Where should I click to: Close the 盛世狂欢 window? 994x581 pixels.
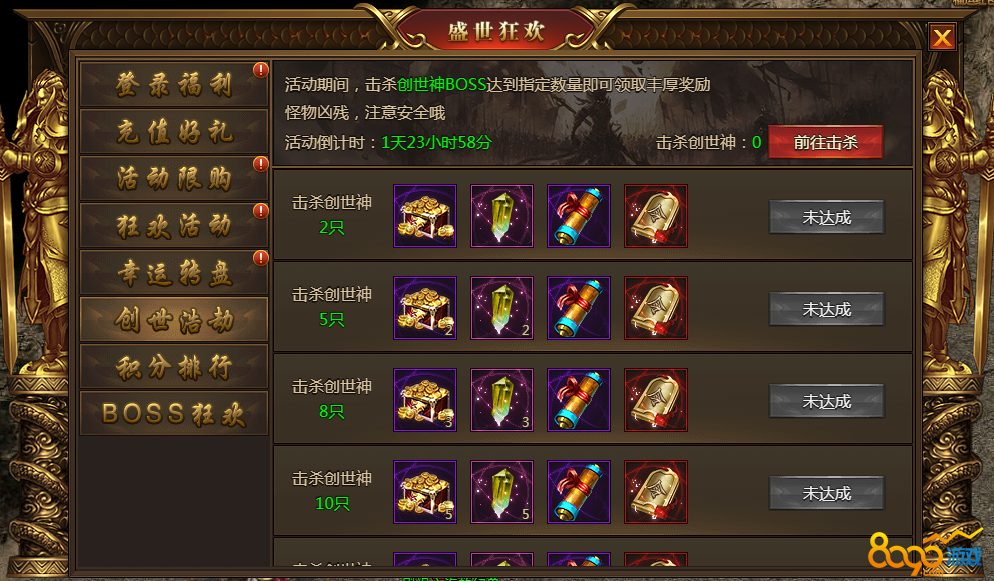coord(942,37)
